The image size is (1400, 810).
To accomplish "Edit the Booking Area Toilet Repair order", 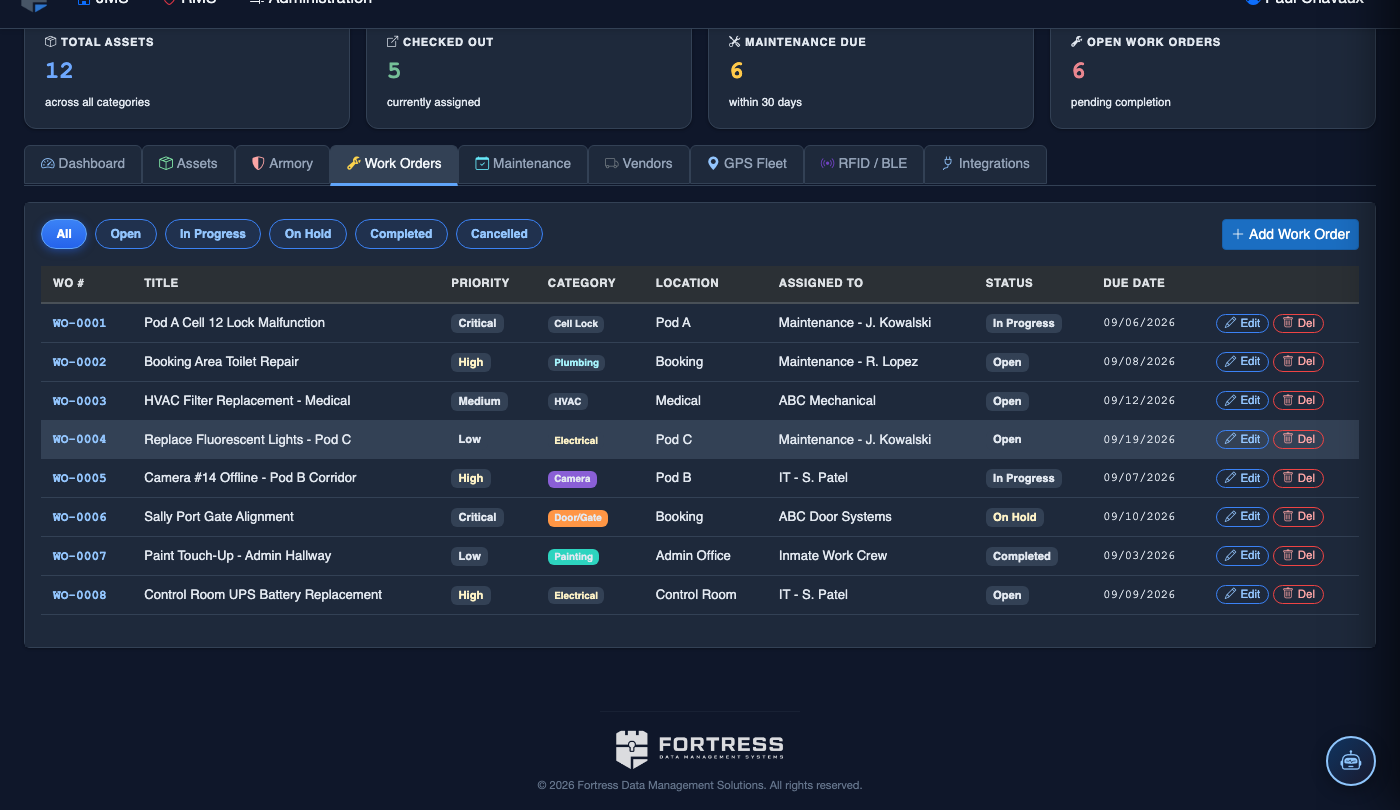I will pyautogui.click(x=1242, y=362).
